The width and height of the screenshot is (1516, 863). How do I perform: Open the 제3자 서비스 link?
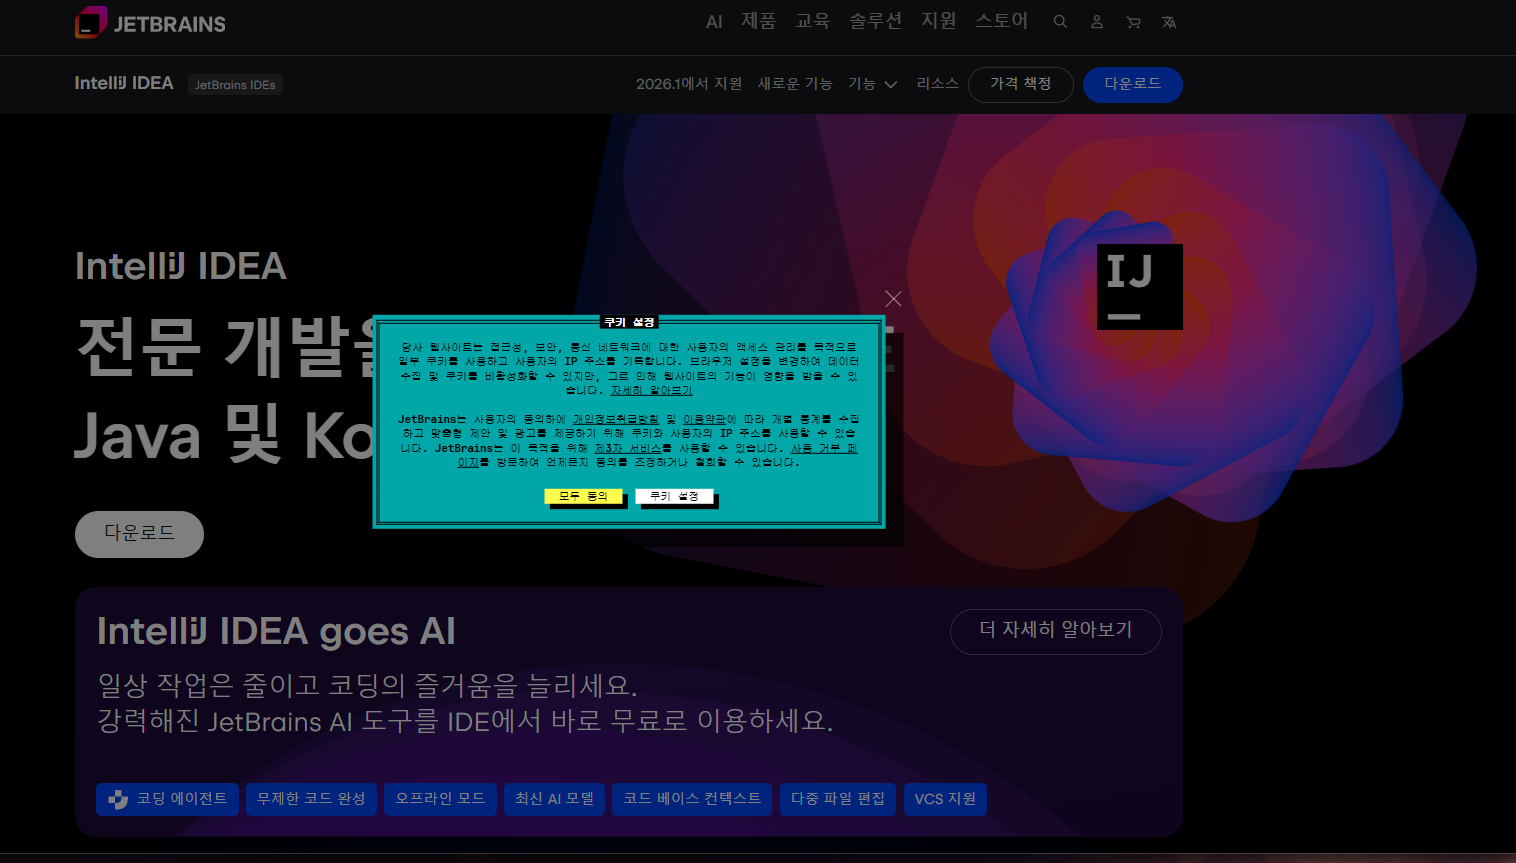(x=628, y=448)
